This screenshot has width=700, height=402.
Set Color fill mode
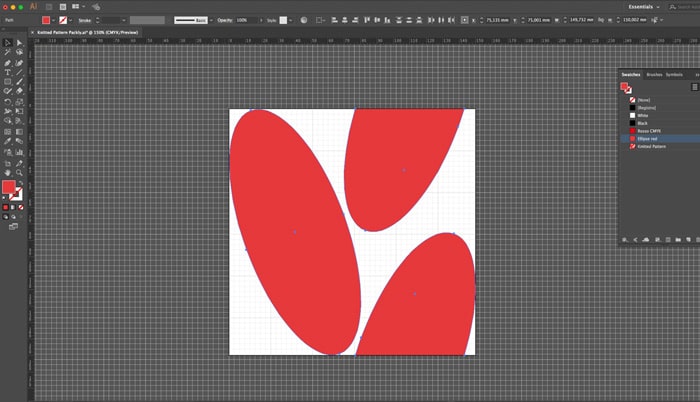tap(5, 207)
